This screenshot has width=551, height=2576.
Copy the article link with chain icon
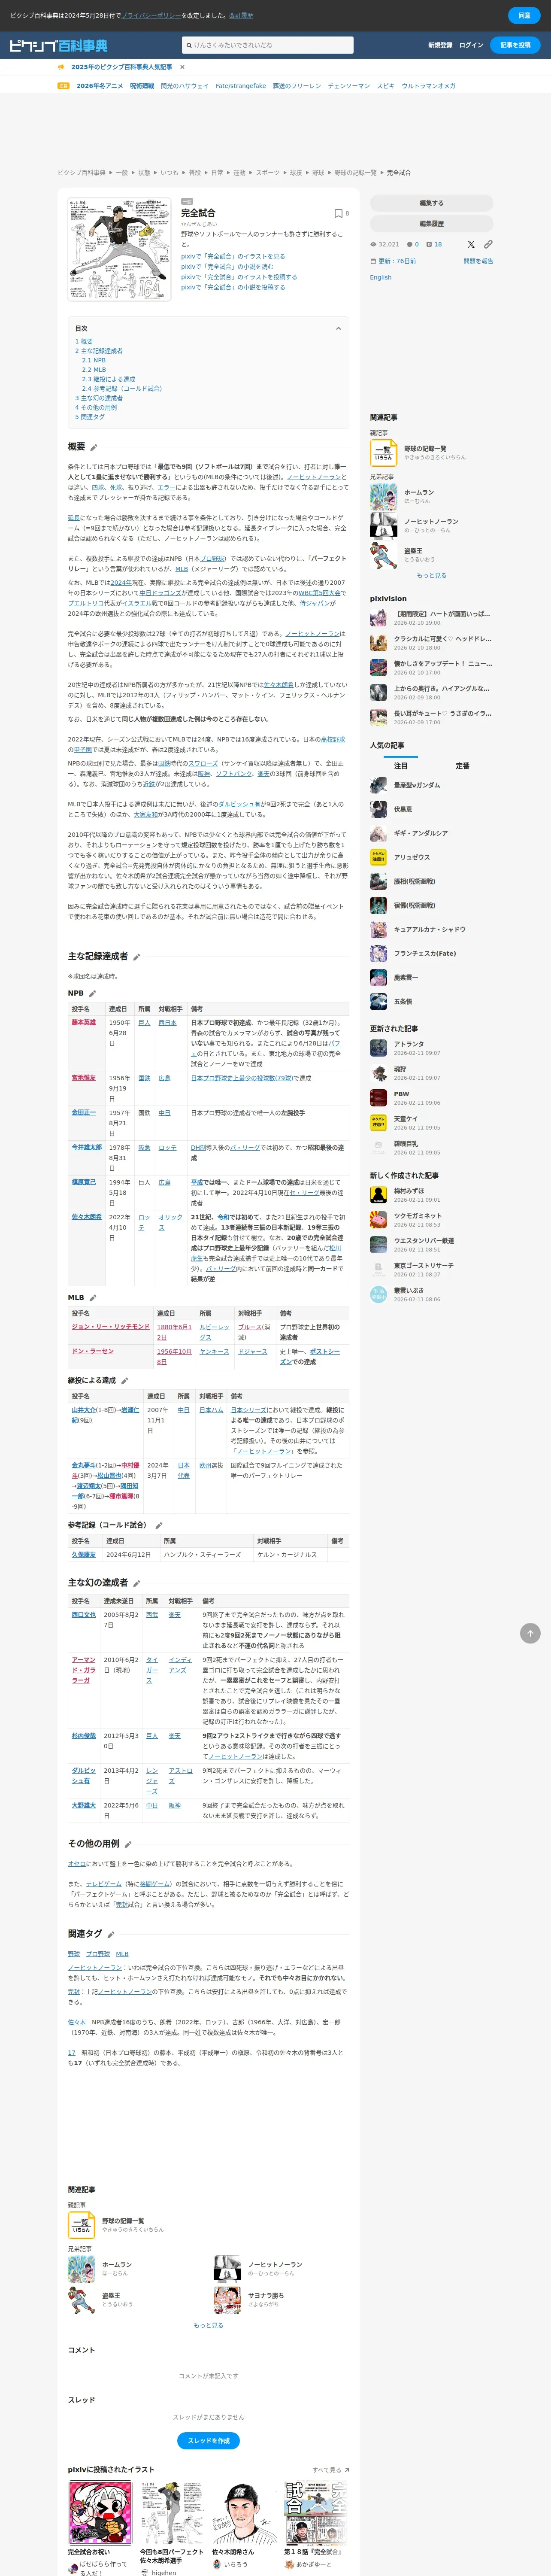(x=488, y=244)
